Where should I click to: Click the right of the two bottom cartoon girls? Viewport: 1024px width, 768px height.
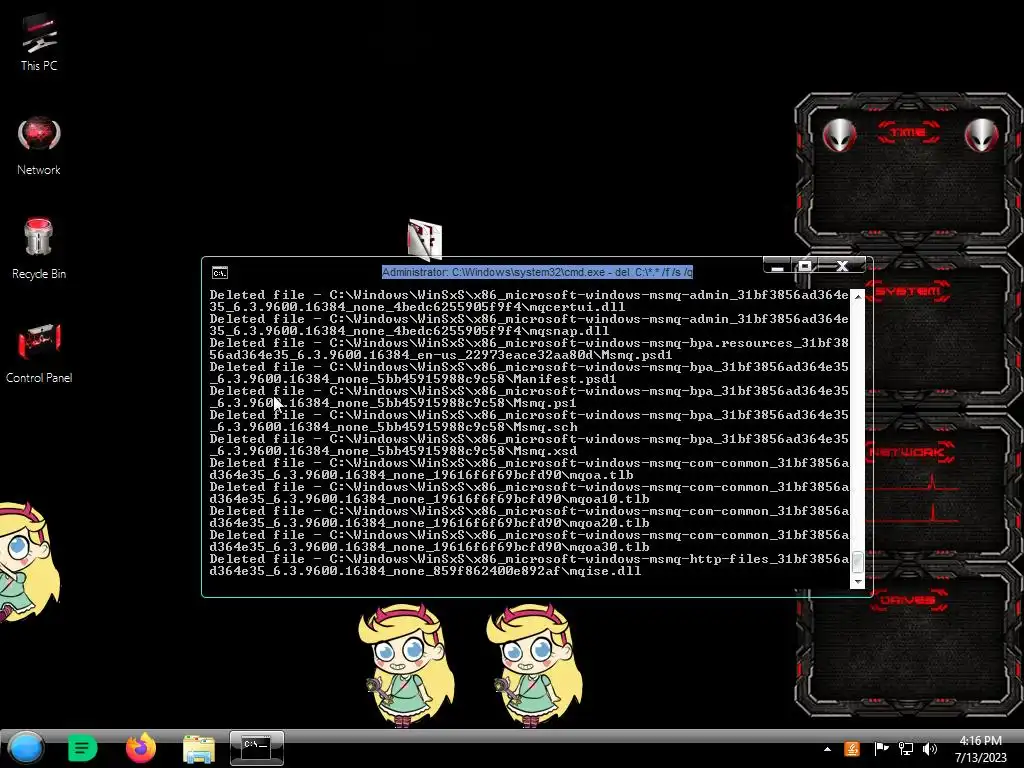pyautogui.click(x=534, y=665)
